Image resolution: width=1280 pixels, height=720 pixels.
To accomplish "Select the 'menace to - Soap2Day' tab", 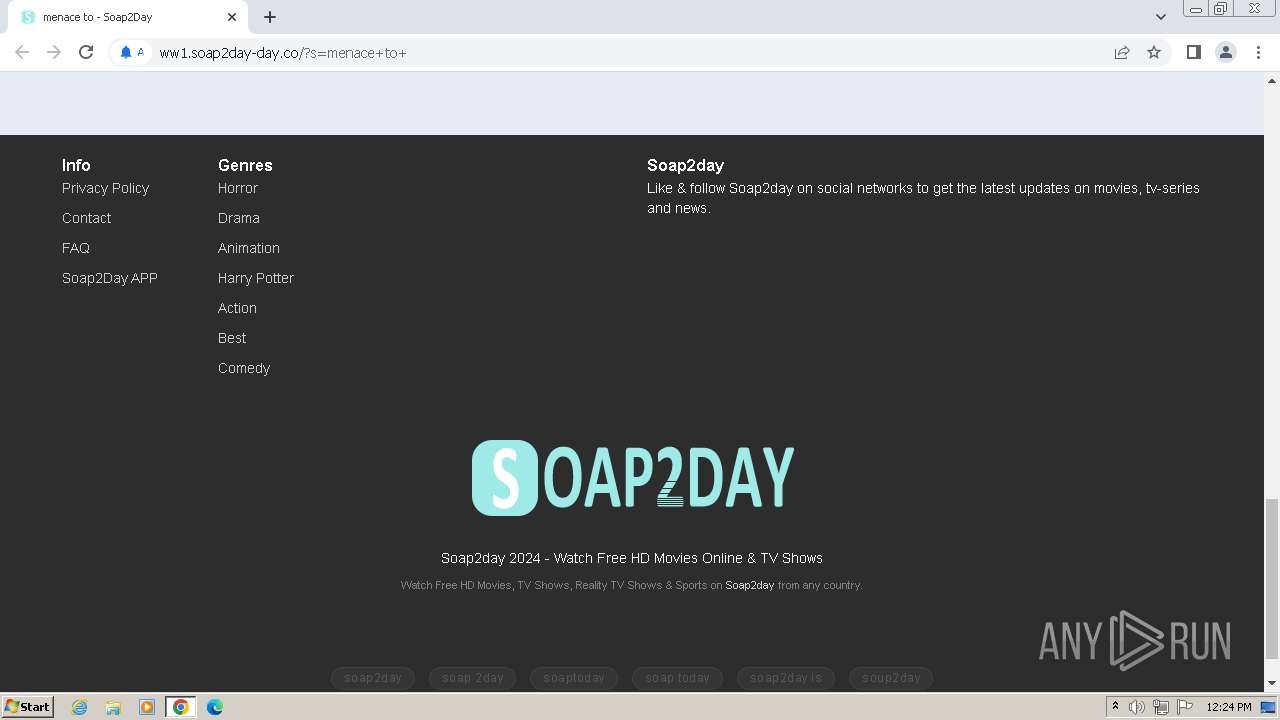I will 128,17.
